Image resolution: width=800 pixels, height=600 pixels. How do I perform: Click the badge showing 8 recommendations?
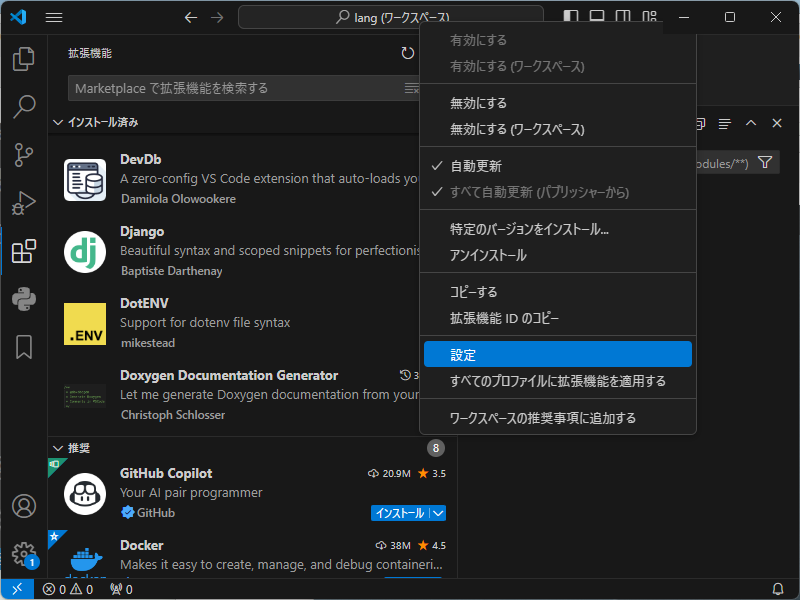pos(436,447)
